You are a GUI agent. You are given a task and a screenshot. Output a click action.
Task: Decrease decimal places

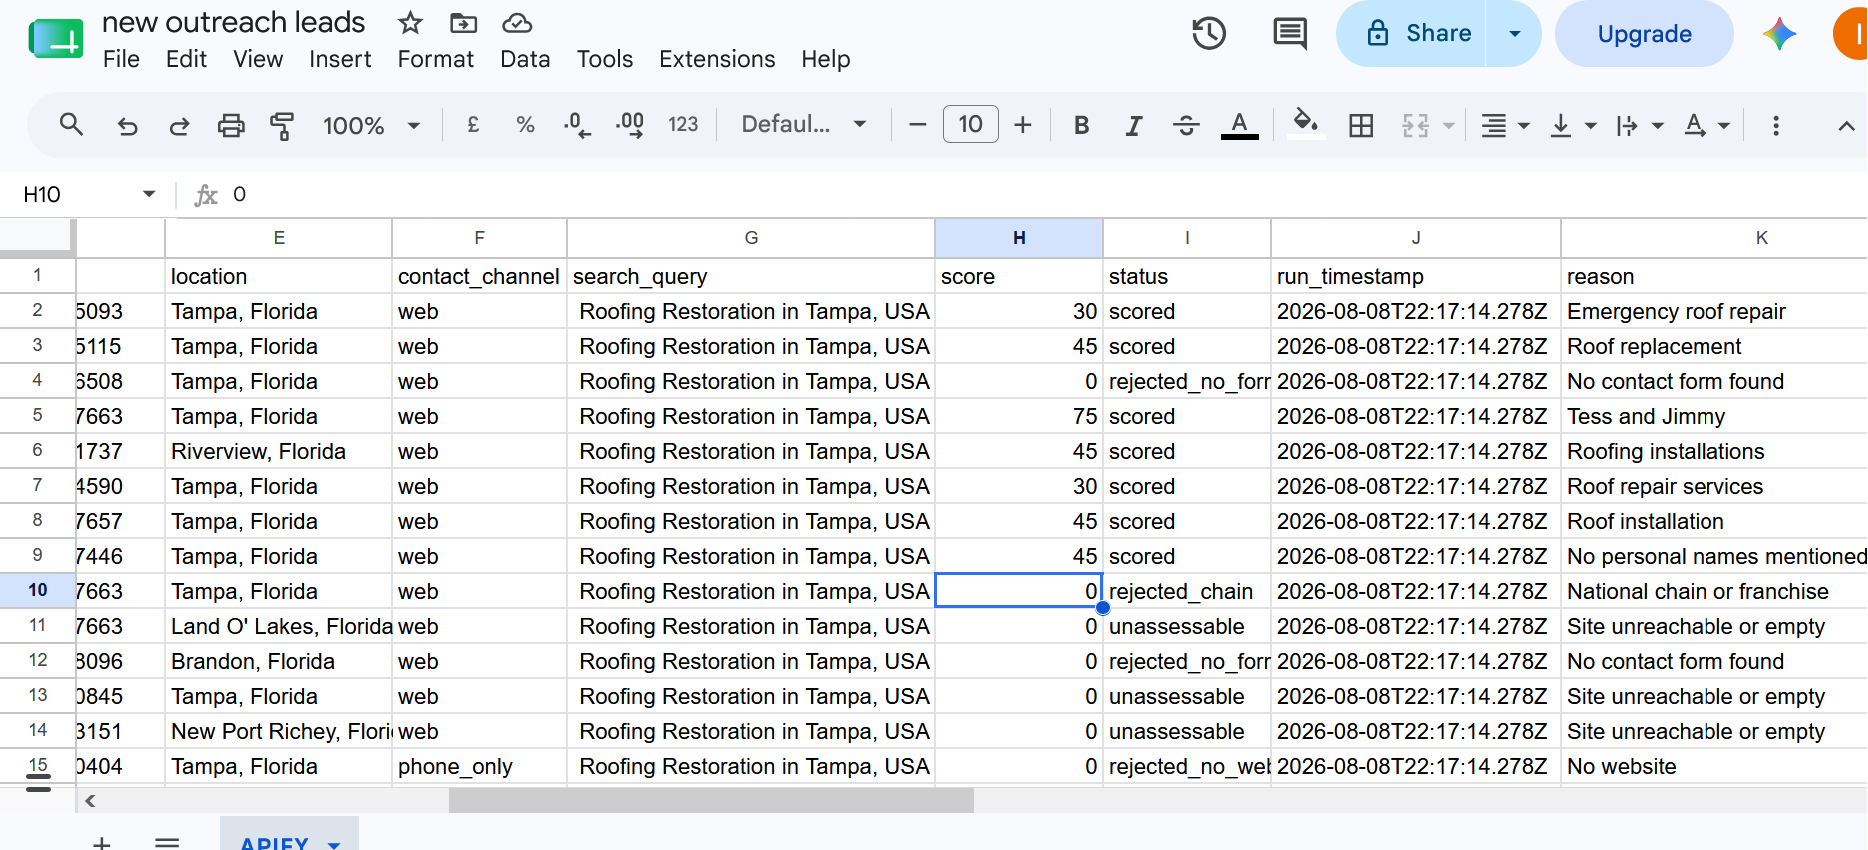pos(577,125)
